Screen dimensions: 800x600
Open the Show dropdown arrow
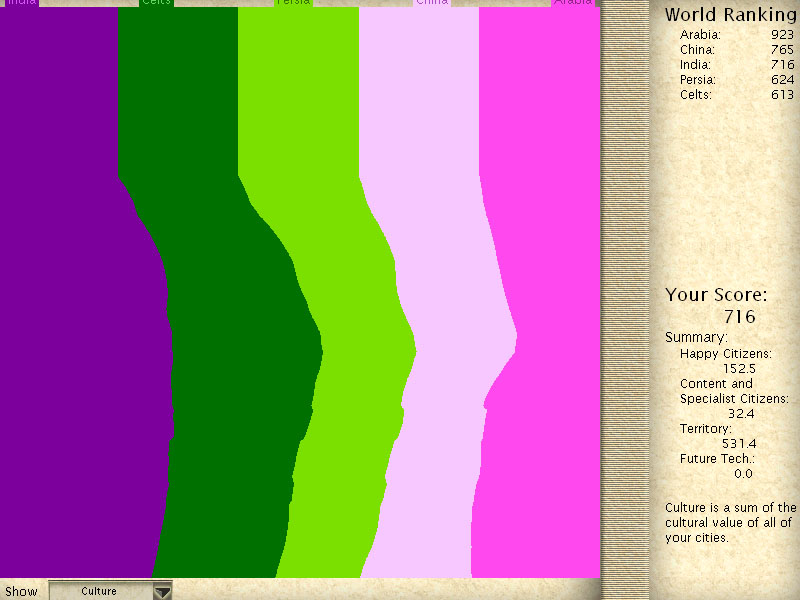pos(162,591)
